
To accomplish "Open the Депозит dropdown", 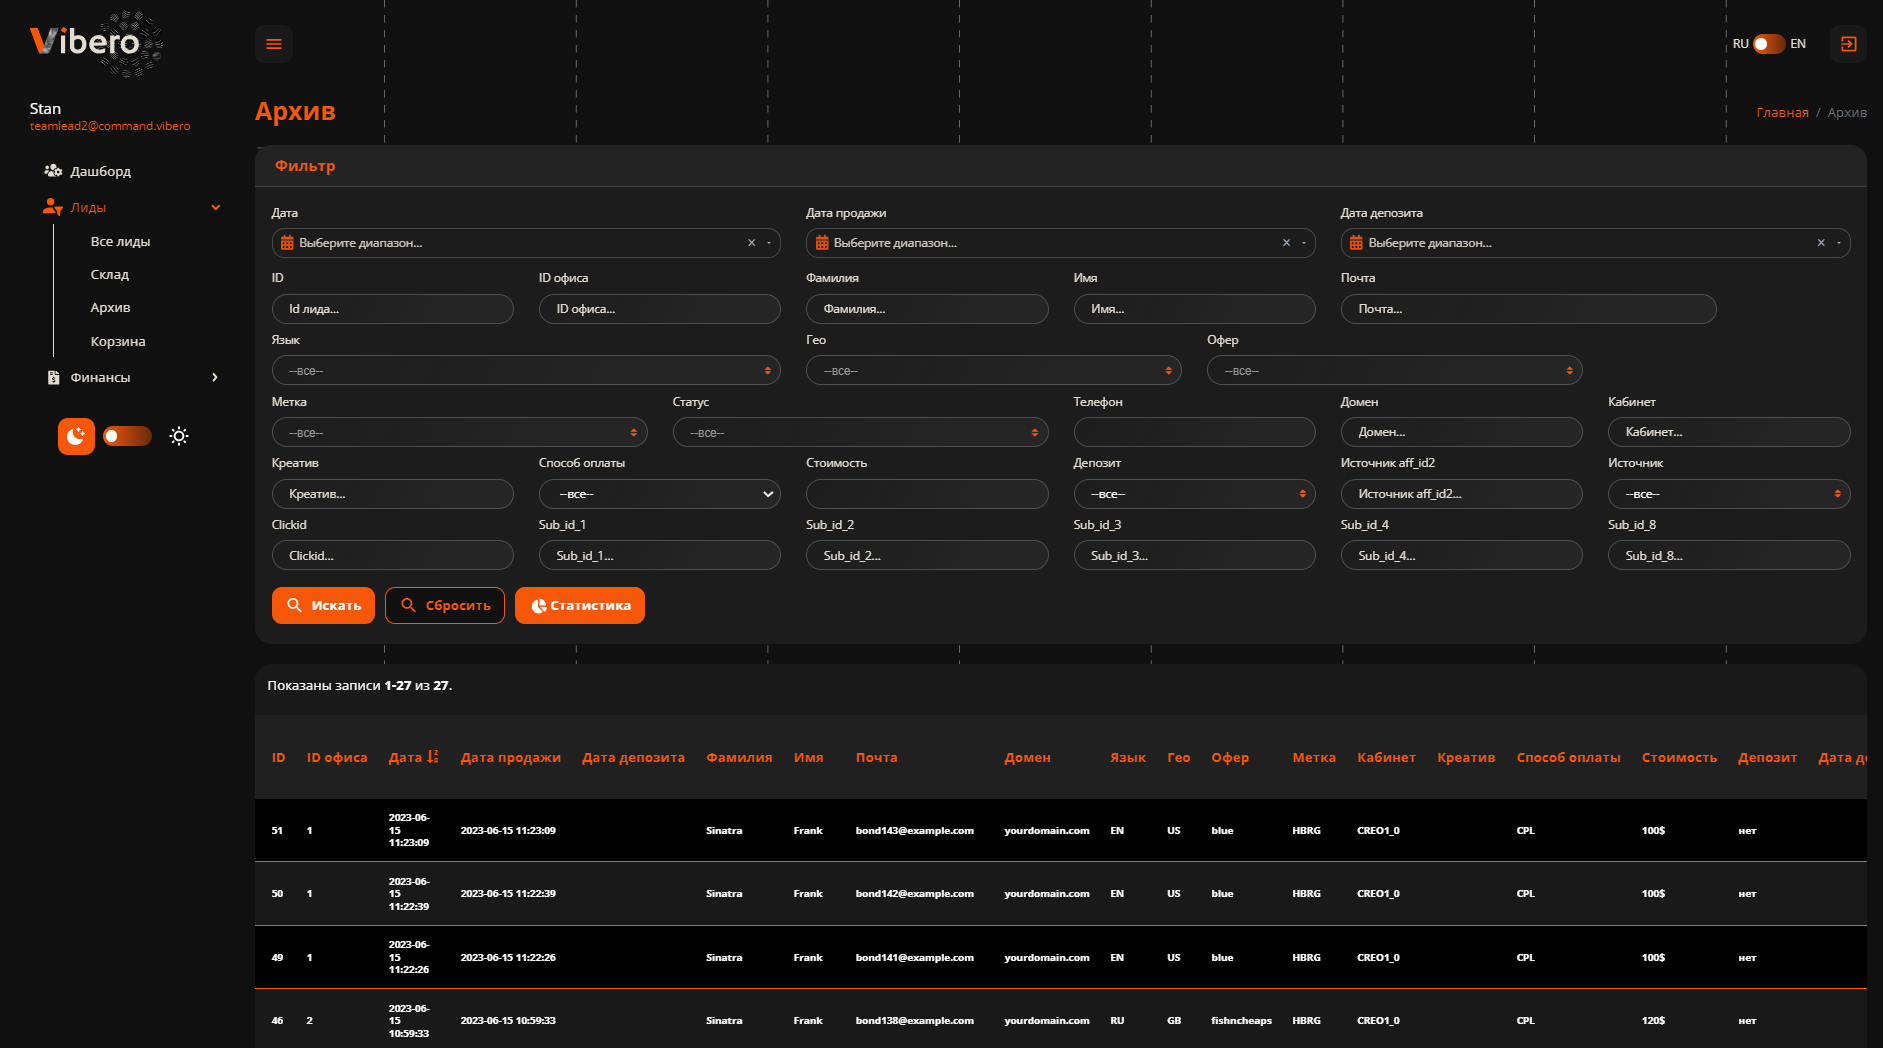I will click(1195, 494).
